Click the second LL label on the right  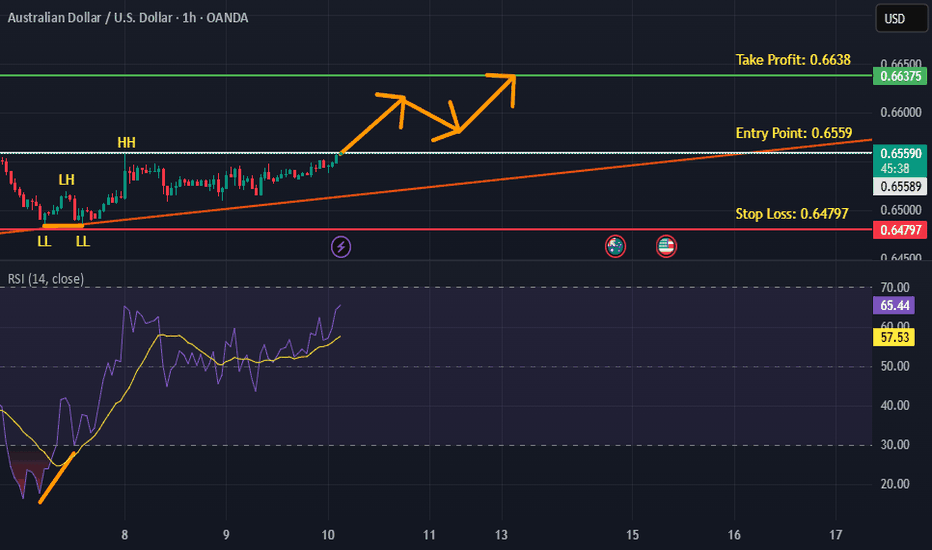tap(83, 241)
